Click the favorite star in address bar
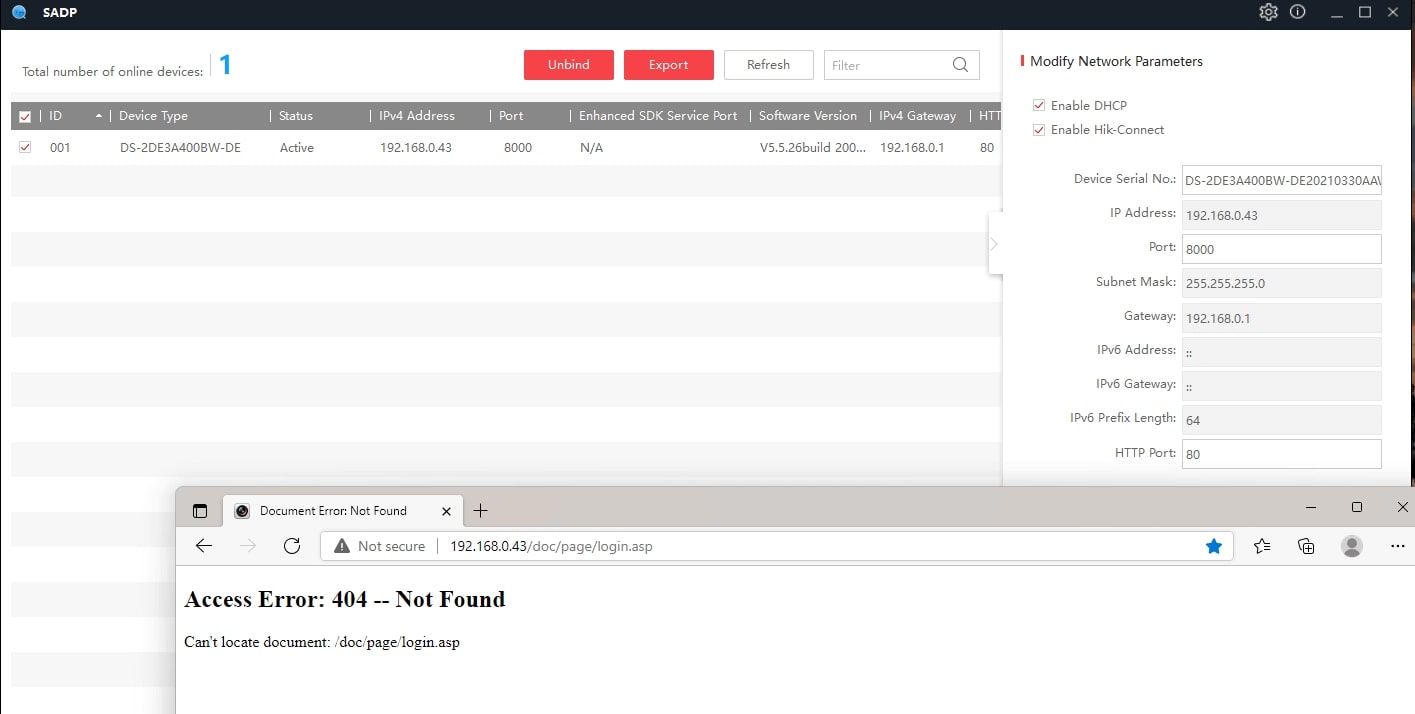Viewport: 1415px width, 714px height. (1214, 546)
